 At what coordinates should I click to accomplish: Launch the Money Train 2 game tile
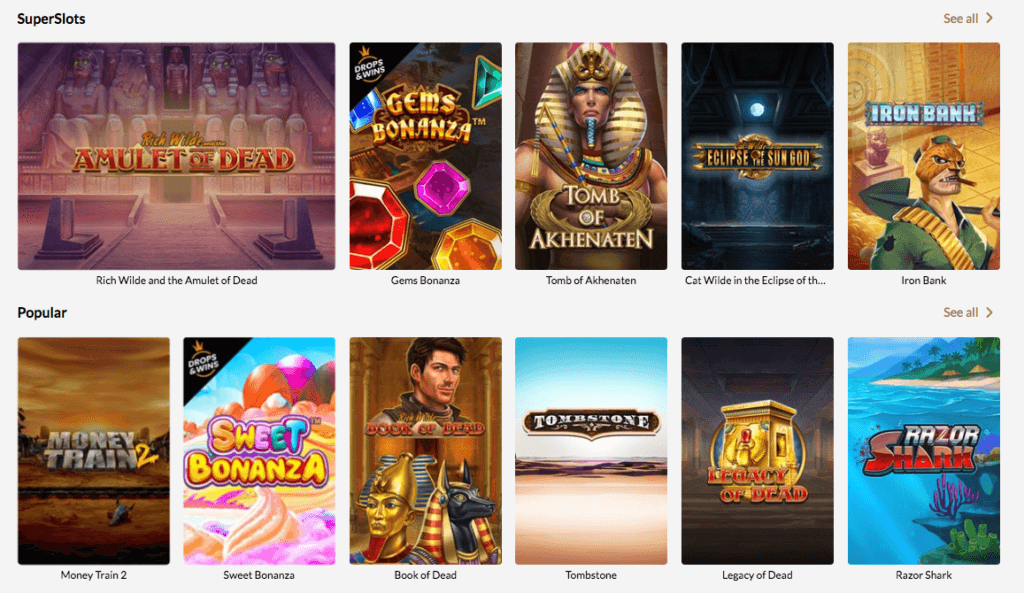pyautogui.click(x=93, y=451)
